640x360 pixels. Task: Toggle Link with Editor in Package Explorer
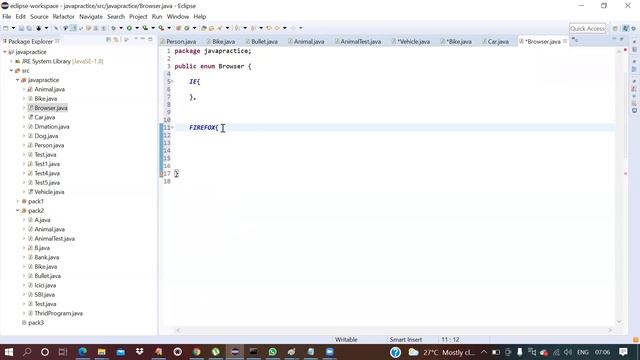click(x=116, y=40)
